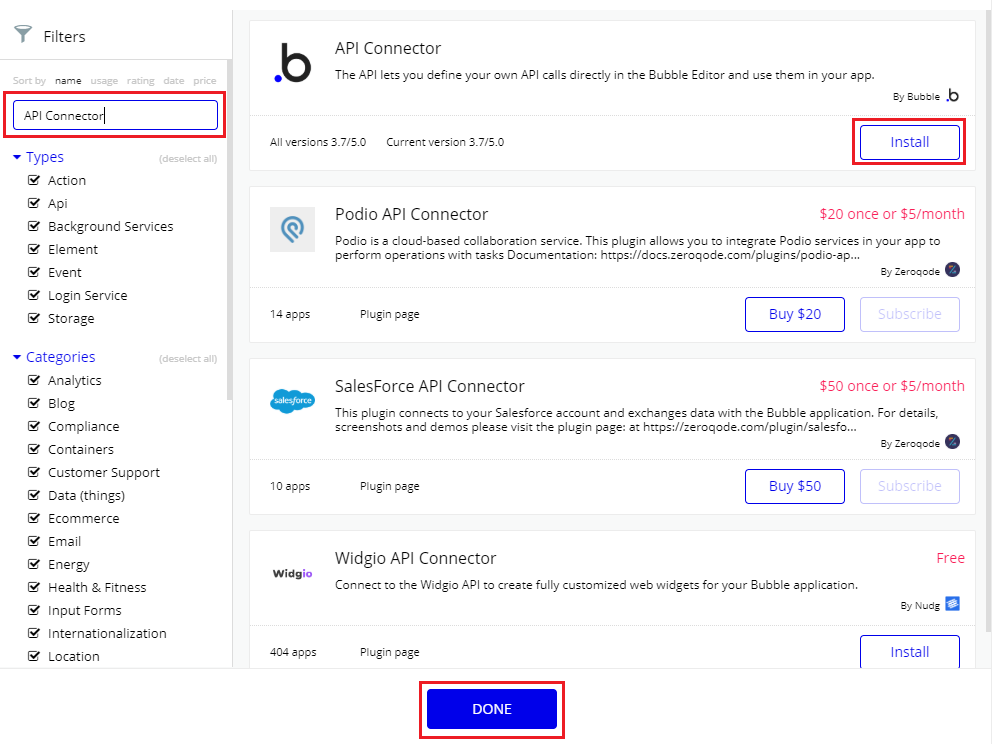
Task: Click the Filters funnel icon
Action: 22,35
